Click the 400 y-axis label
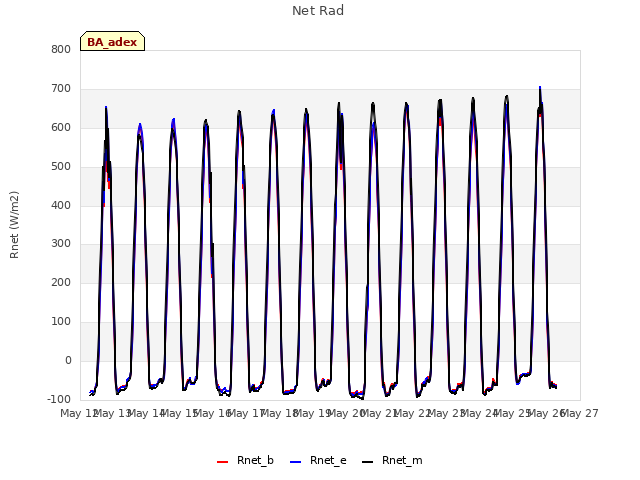 pyautogui.click(x=61, y=205)
